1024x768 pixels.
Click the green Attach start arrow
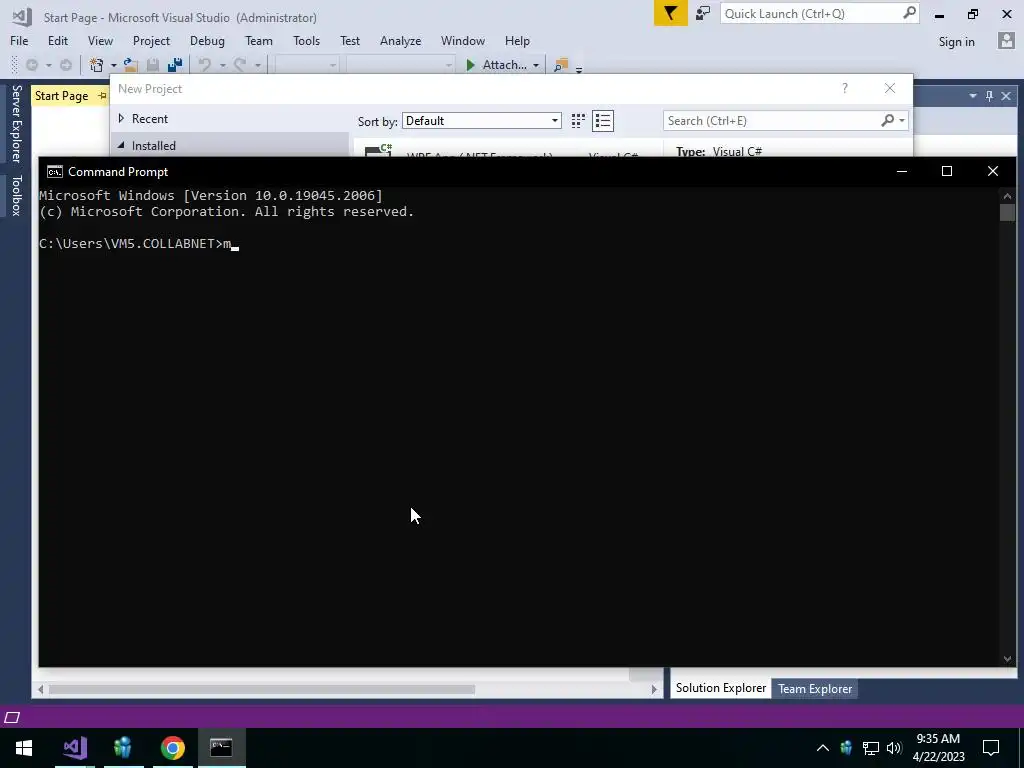point(470,65)
